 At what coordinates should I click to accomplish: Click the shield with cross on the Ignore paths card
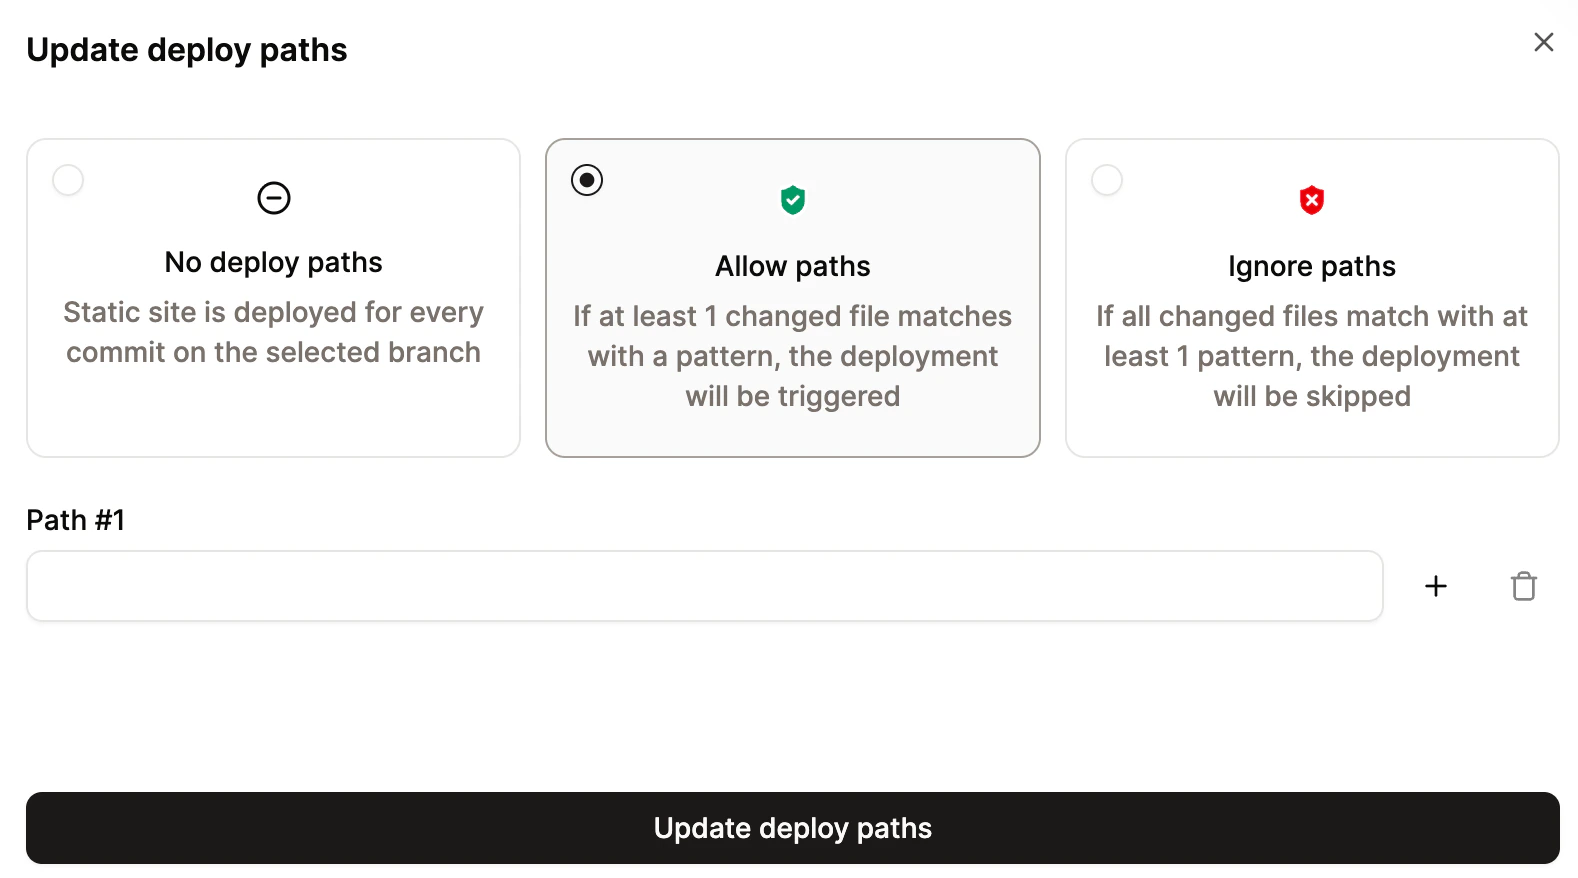coord(1311,199)
